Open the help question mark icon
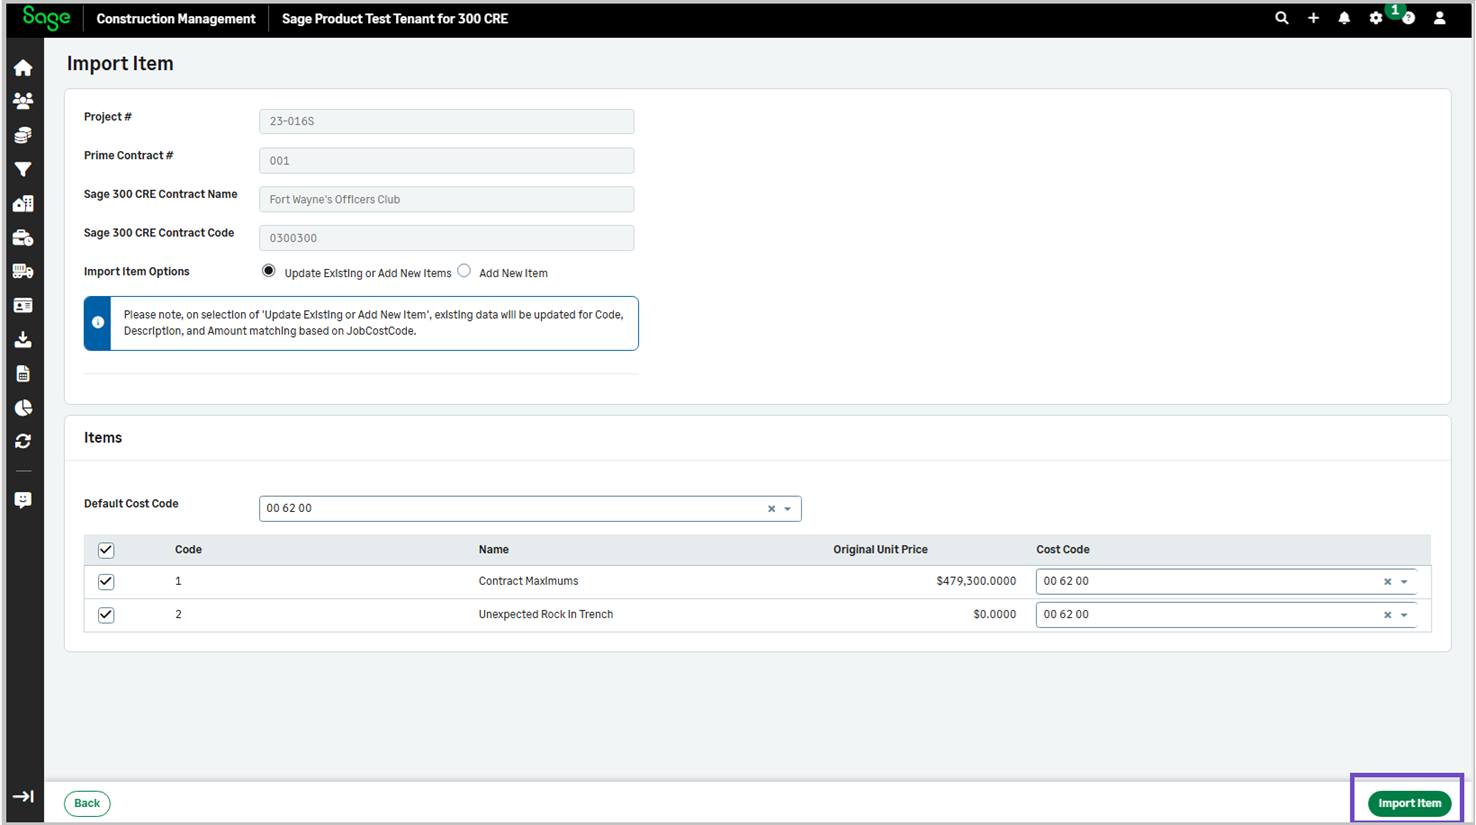The image size is (1476, 825). click(x=1408, y=18)
